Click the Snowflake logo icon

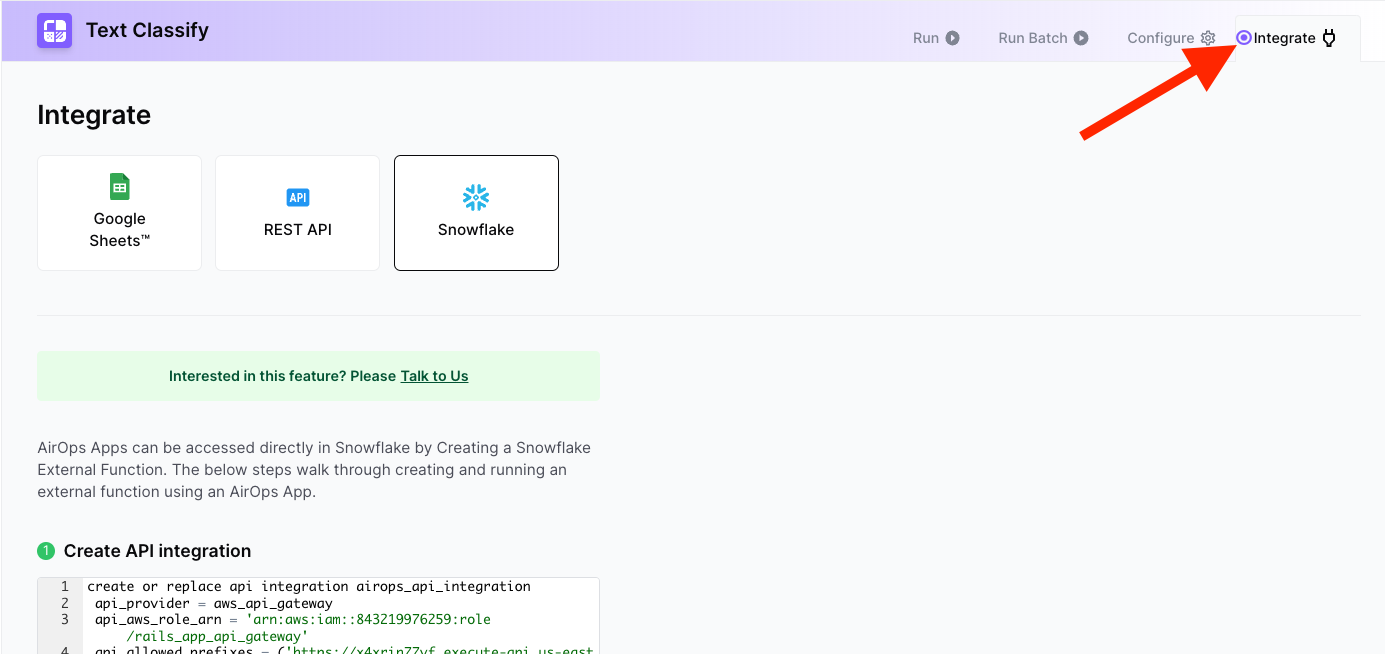click(476, 197)
